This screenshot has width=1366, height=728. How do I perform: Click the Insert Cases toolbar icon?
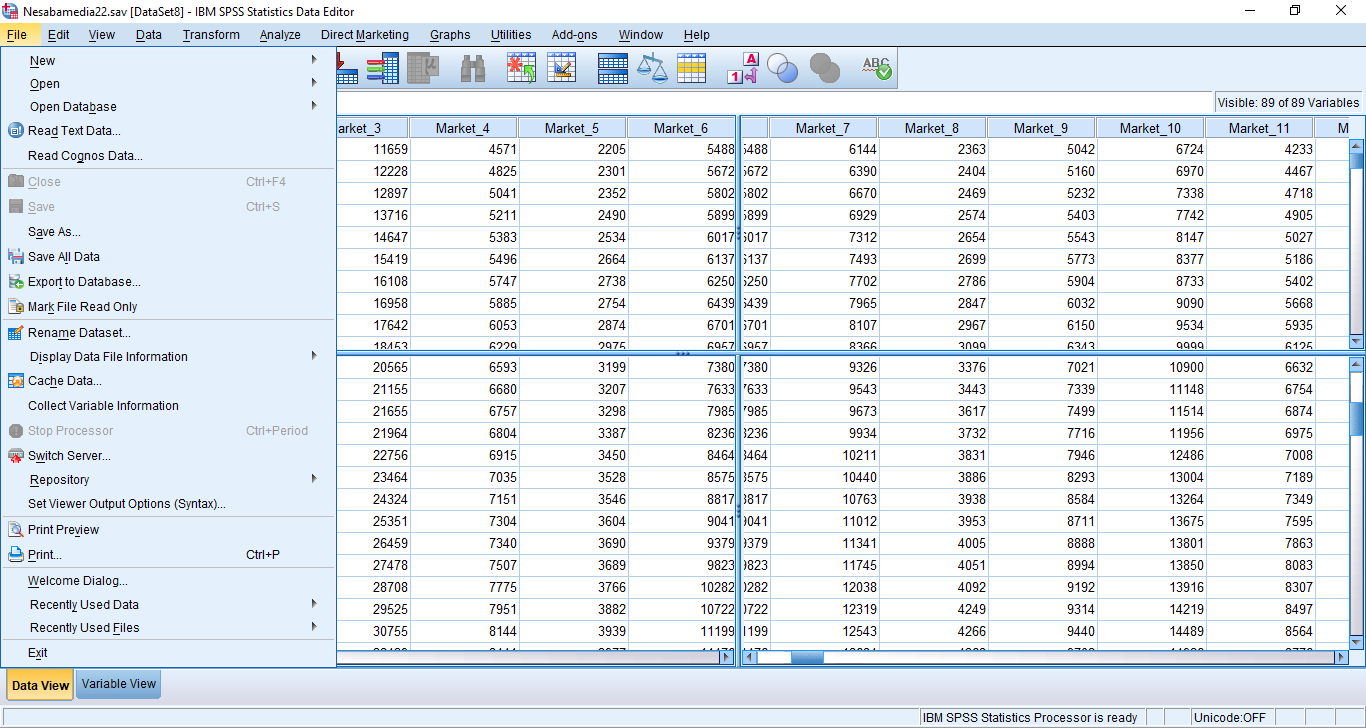coord(521,68)
